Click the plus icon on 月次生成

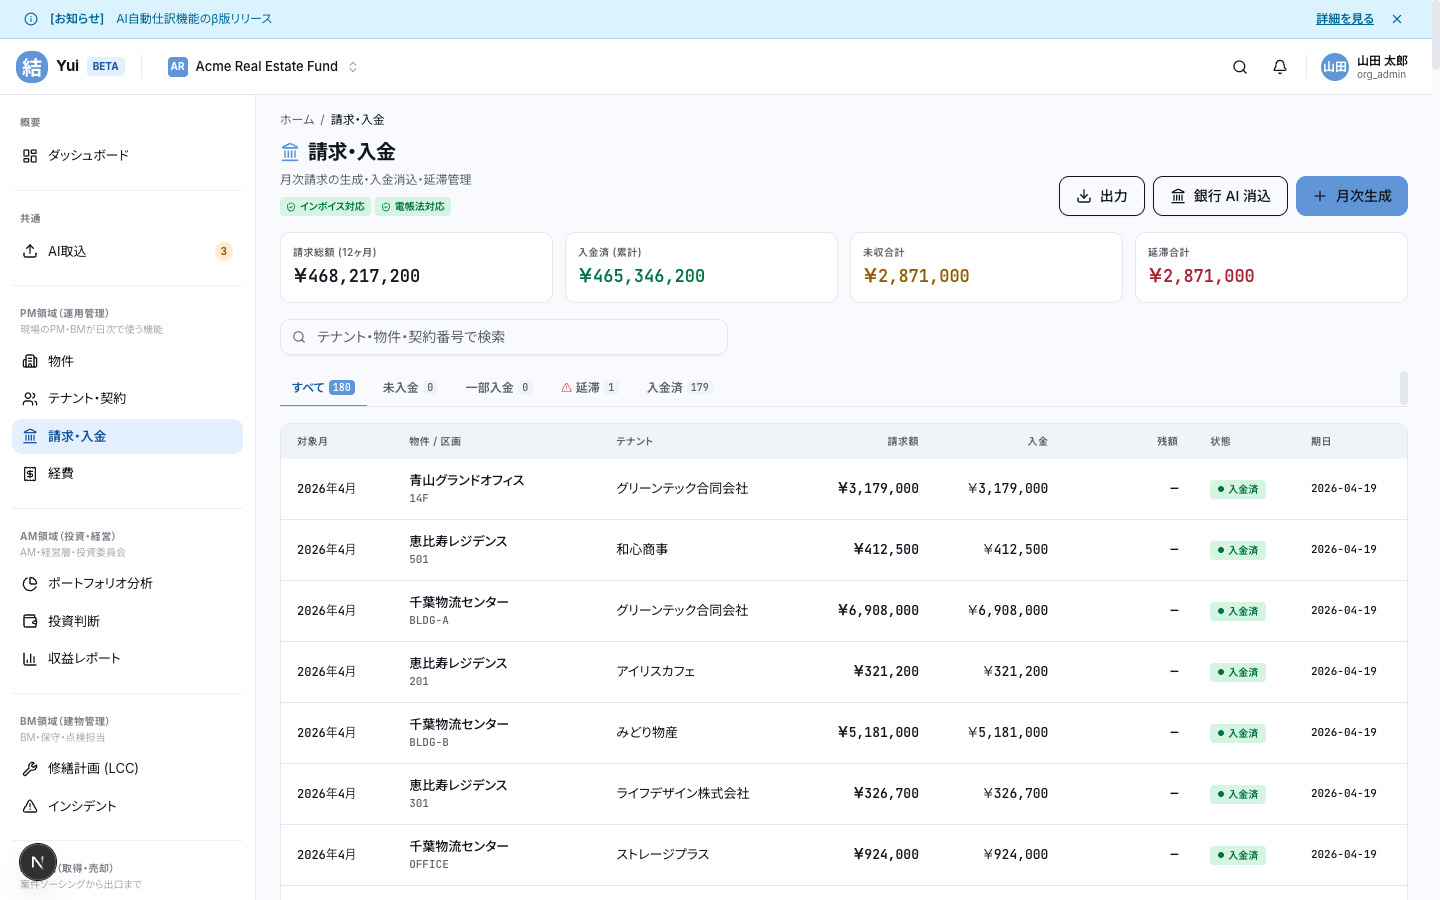point(1320,196)
